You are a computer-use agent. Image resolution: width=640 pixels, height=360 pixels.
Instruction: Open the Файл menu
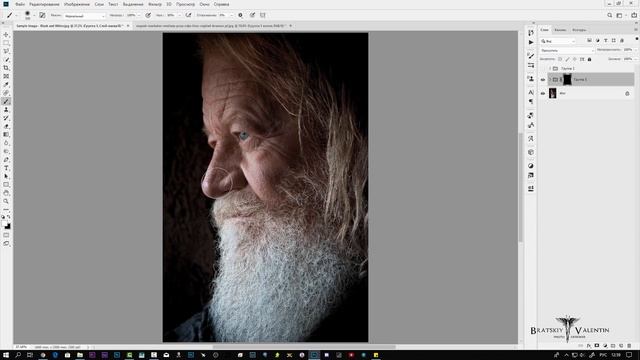coord(20,4)
